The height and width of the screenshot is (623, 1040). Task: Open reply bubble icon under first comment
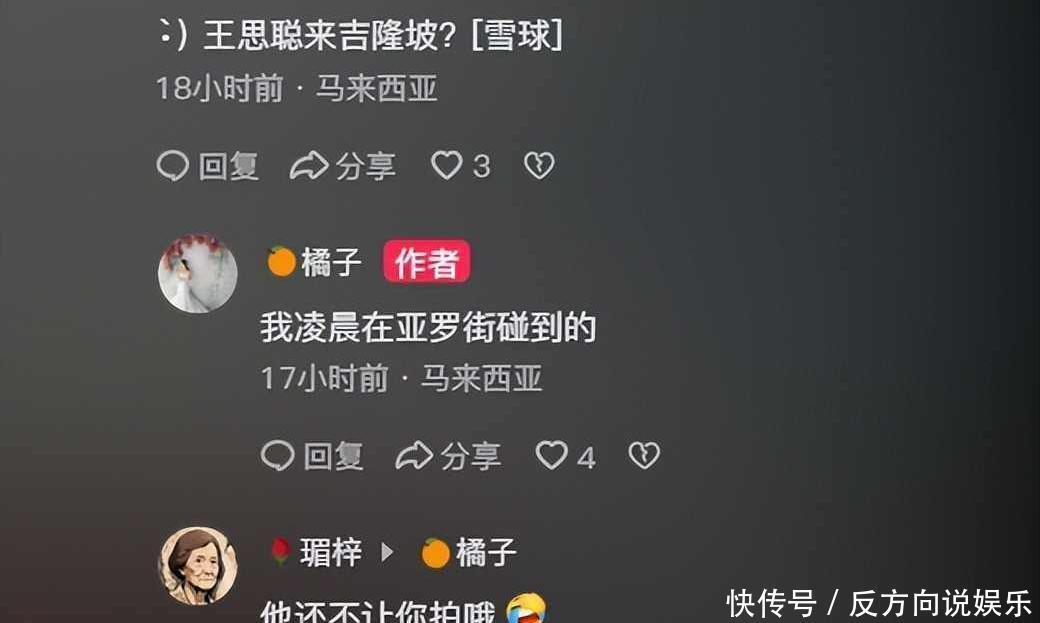(x=173, y=165)
